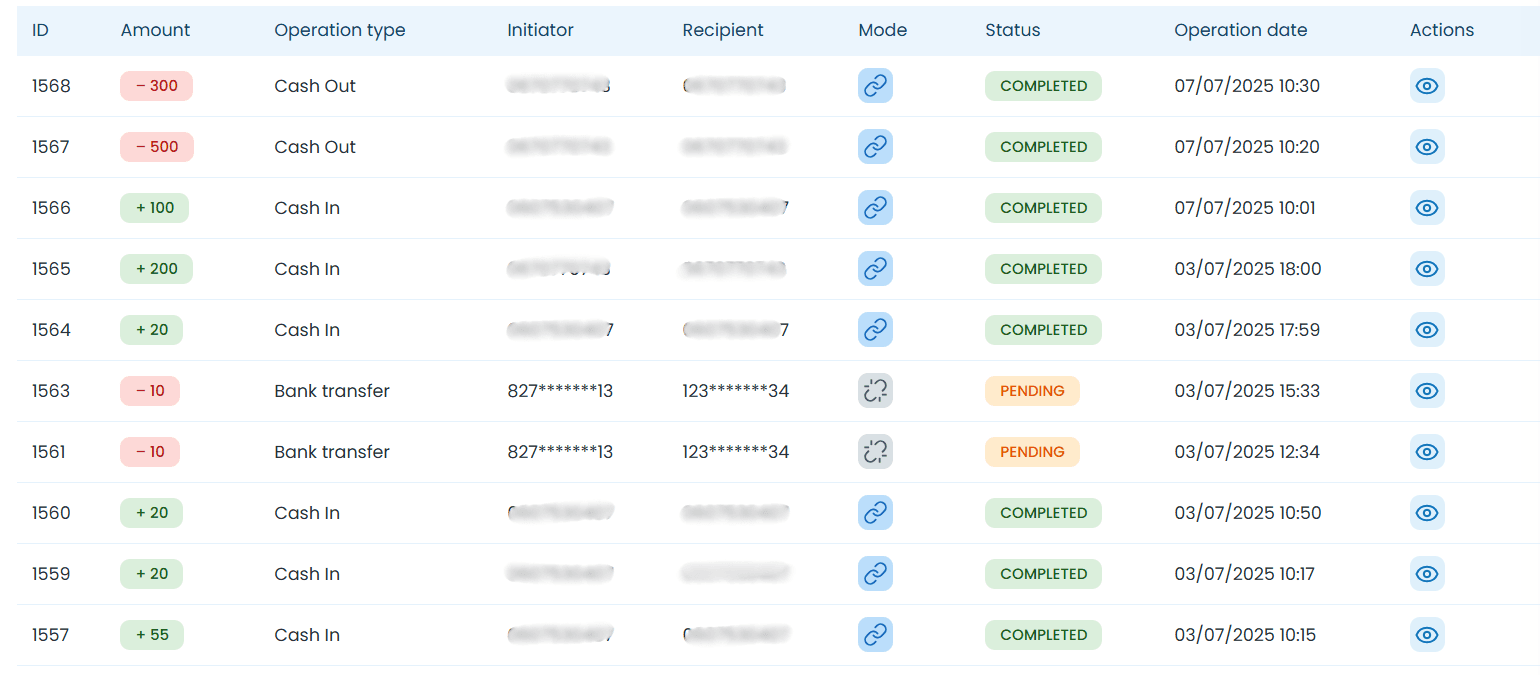Click COMPLETED status badge for transaction 1564

tap(1043, 330)
